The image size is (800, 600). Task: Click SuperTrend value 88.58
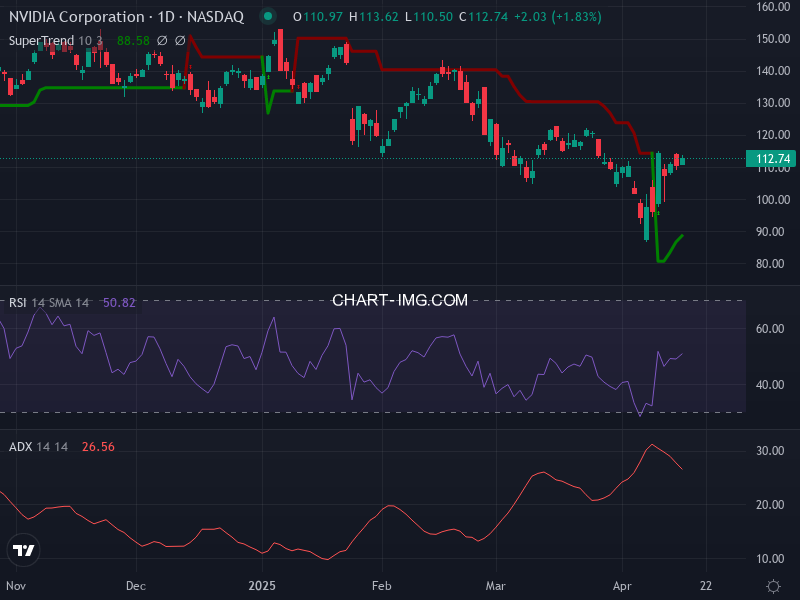pyautogui.click(x=133, y=40)
